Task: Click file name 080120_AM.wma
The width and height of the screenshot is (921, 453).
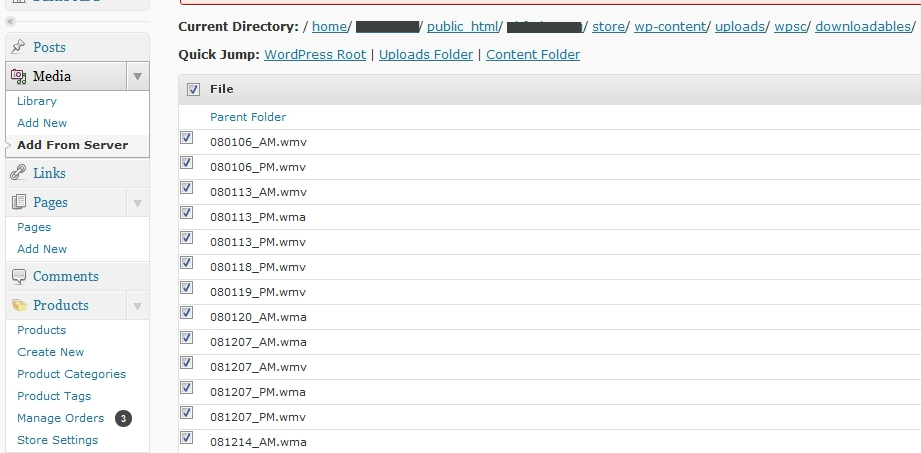Action: (258, 317)
